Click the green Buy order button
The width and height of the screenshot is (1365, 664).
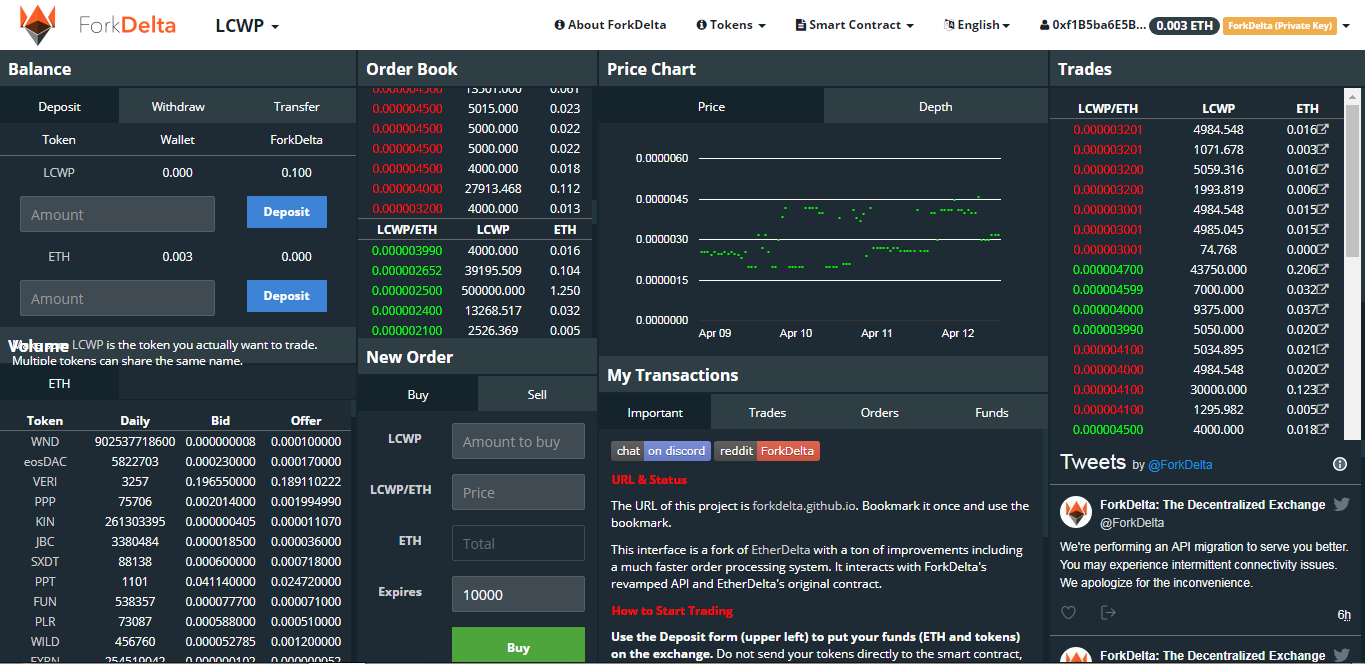[518, 645]
